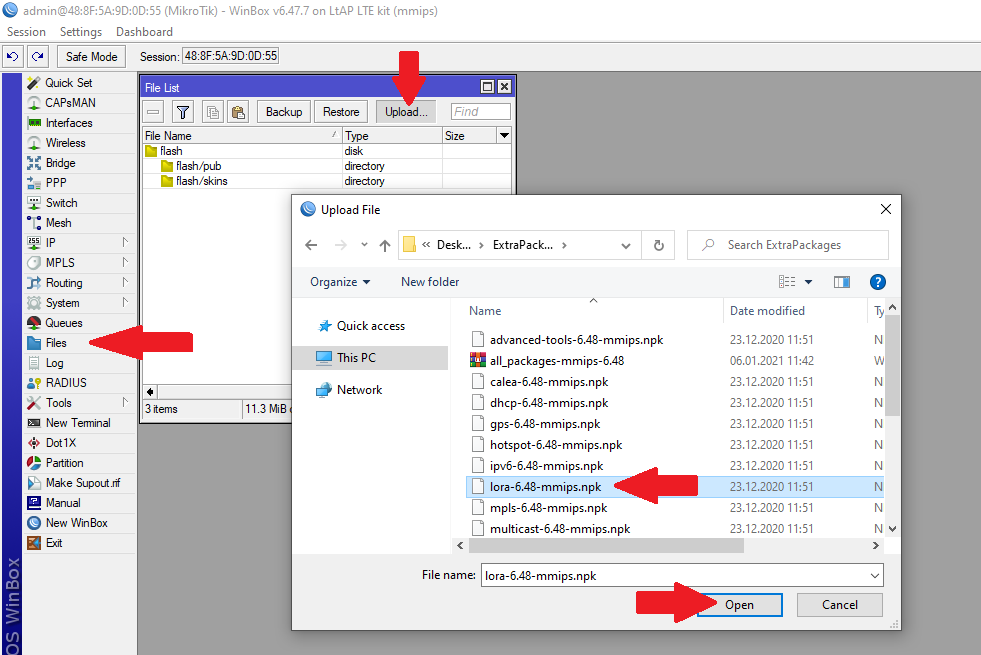Screen dimensions: 981x655
Task: Expand the address bar path dropdown
Action: pyautogui.click(x=626, y=245)
